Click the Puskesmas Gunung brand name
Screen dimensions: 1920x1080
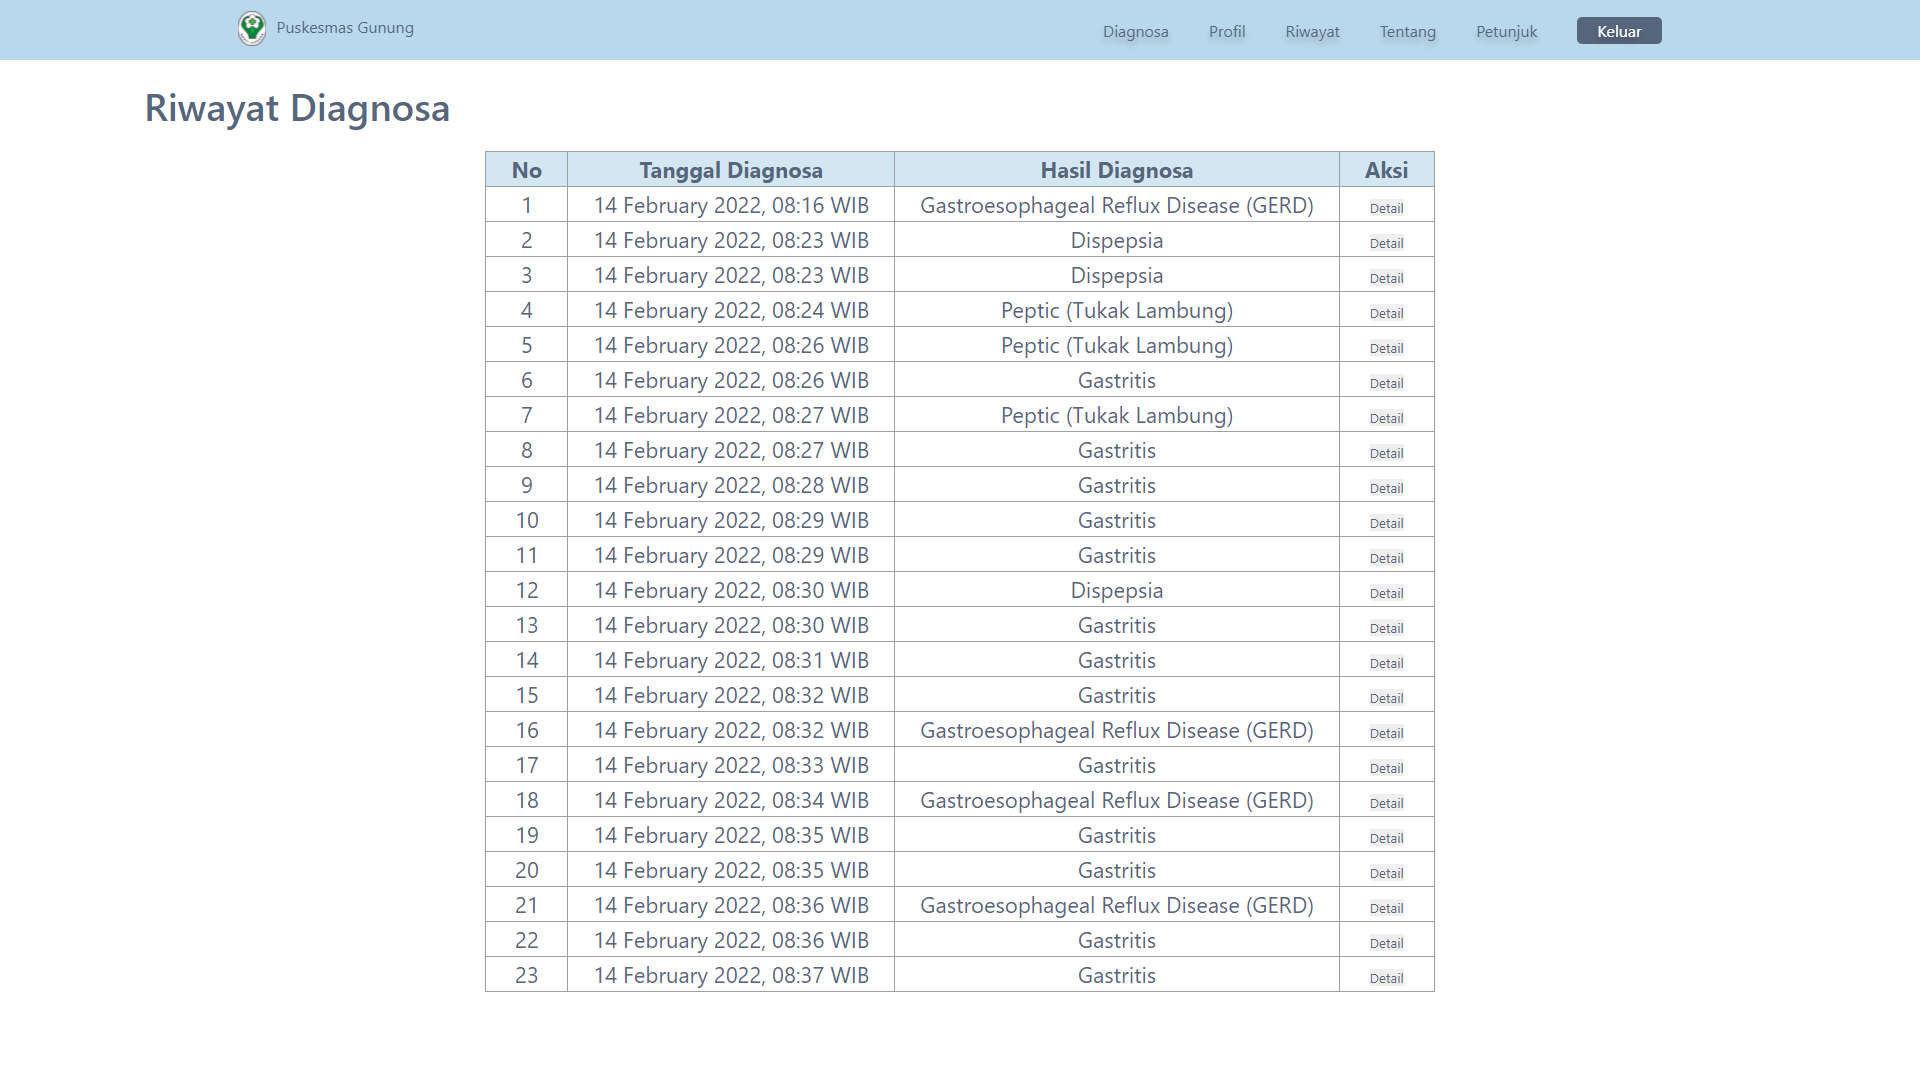[345, 28]
